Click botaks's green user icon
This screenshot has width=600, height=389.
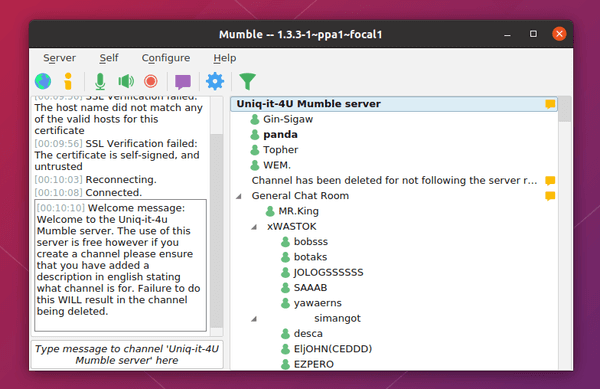tap(285, 257)
